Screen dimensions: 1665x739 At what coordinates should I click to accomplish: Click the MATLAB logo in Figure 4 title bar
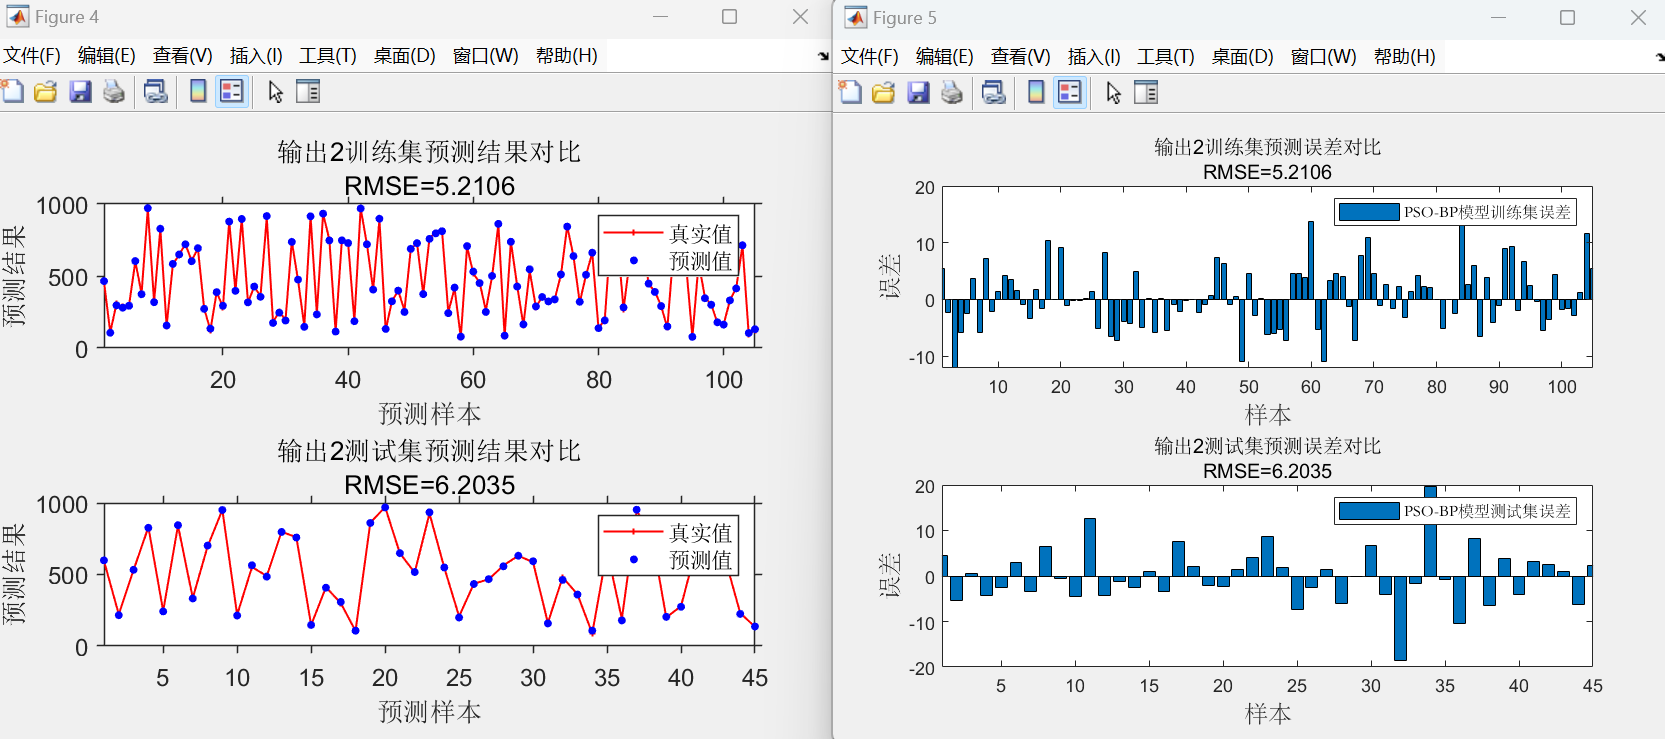[17, 17]
